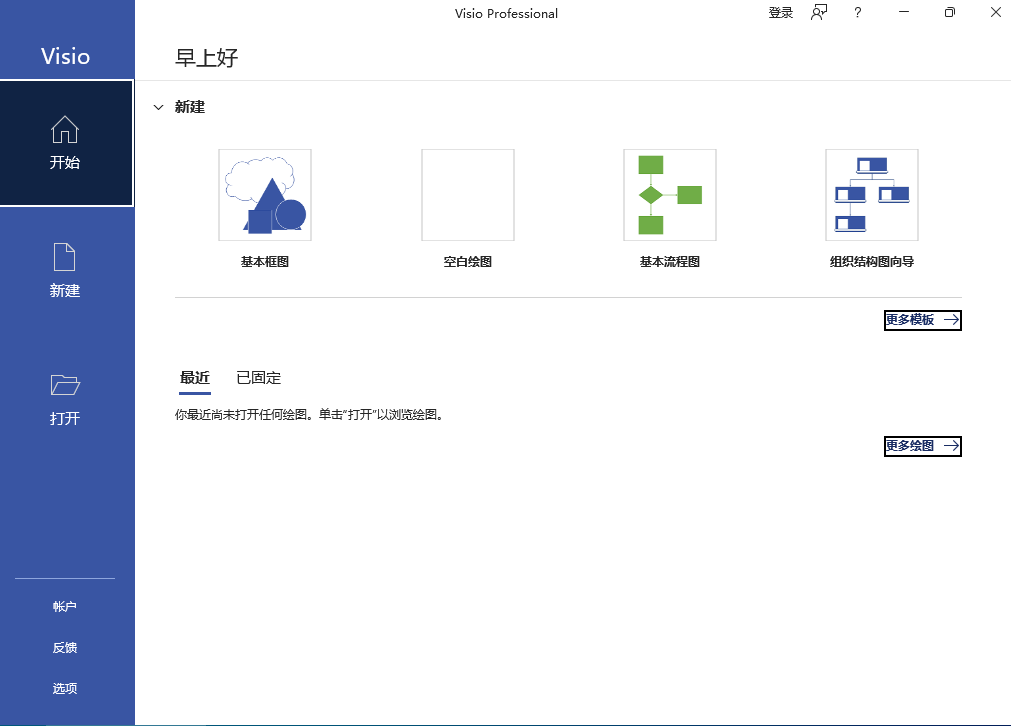This screenshot has width=1011, height=726.
Task: Click the 空白绘图 label text
Action: [468, 262]
